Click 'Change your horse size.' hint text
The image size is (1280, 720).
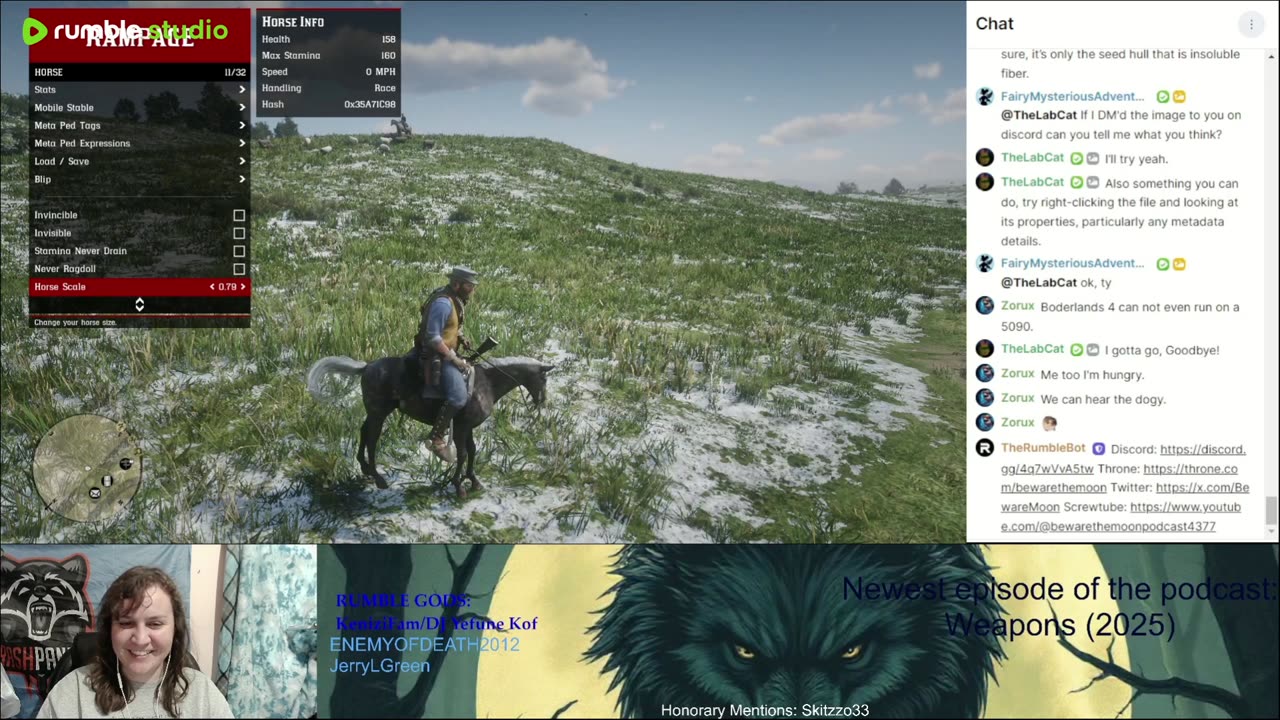(75, 322)
